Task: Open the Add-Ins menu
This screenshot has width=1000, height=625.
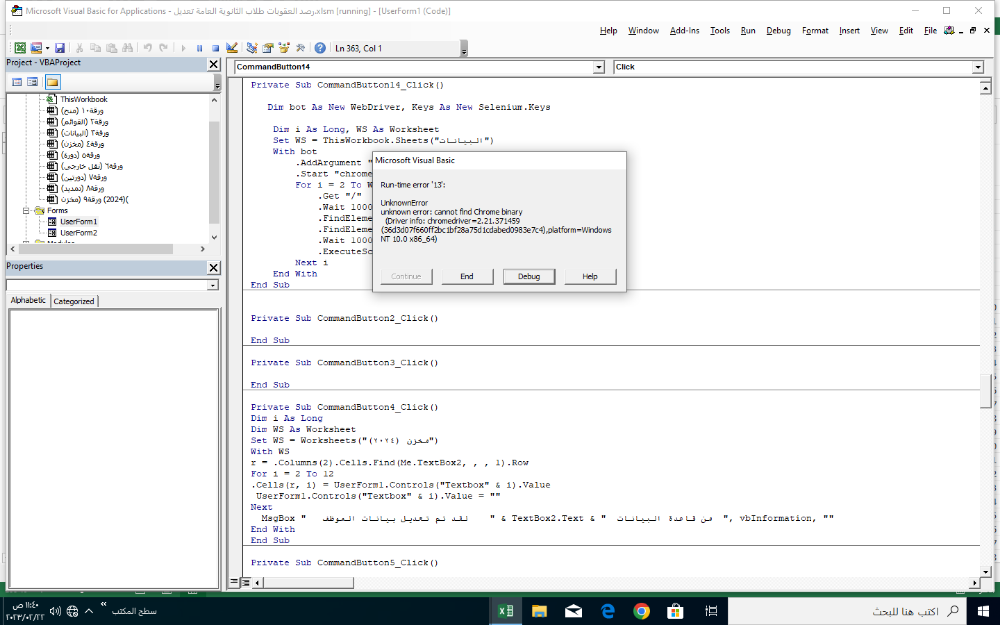Action: 684,30
